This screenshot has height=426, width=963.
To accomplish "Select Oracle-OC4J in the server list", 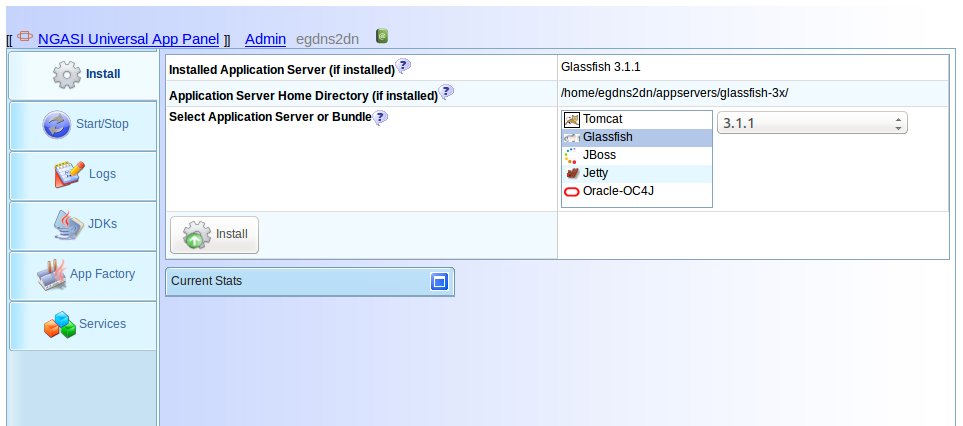I will coord(637,192).
